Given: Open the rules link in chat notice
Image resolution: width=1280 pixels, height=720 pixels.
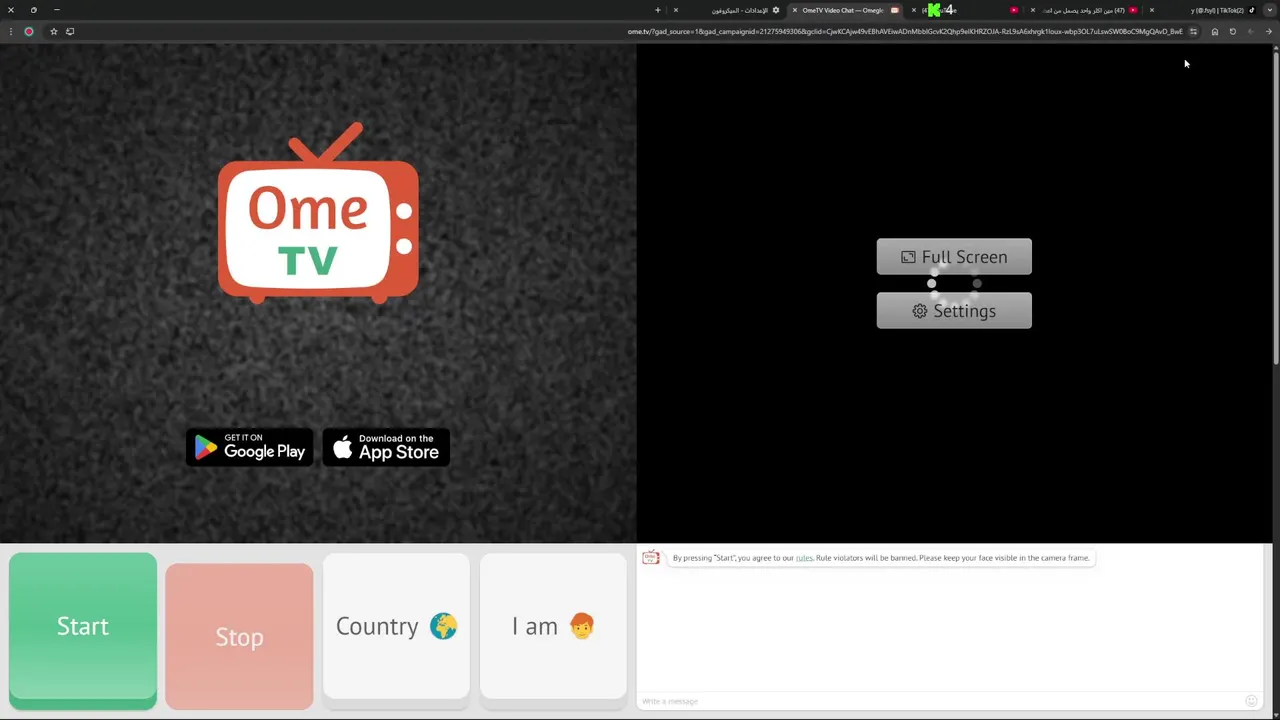Looking at the screenshot, I should click(x=804, y=558).
